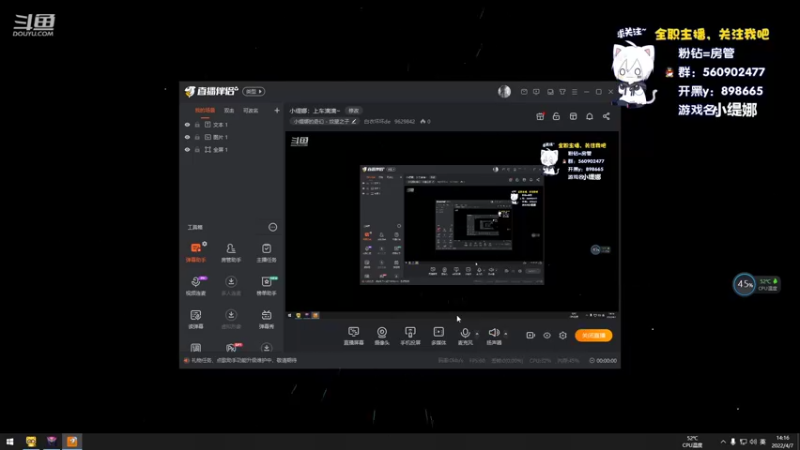Switch to the third scene tab
Screen dimensions: 800x450
(x=251, y=110)
